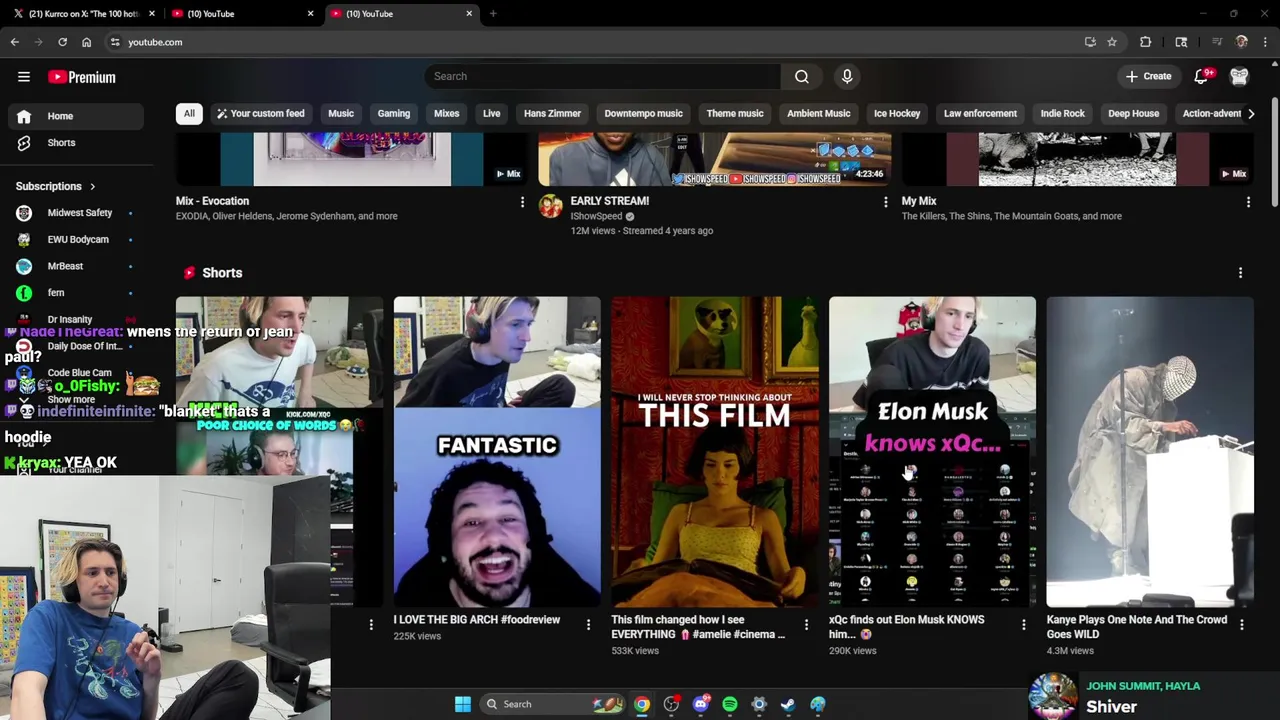Screen dimensions: 1280x720
Task: Open Steam from the taskbar
Action: point(788,704)
